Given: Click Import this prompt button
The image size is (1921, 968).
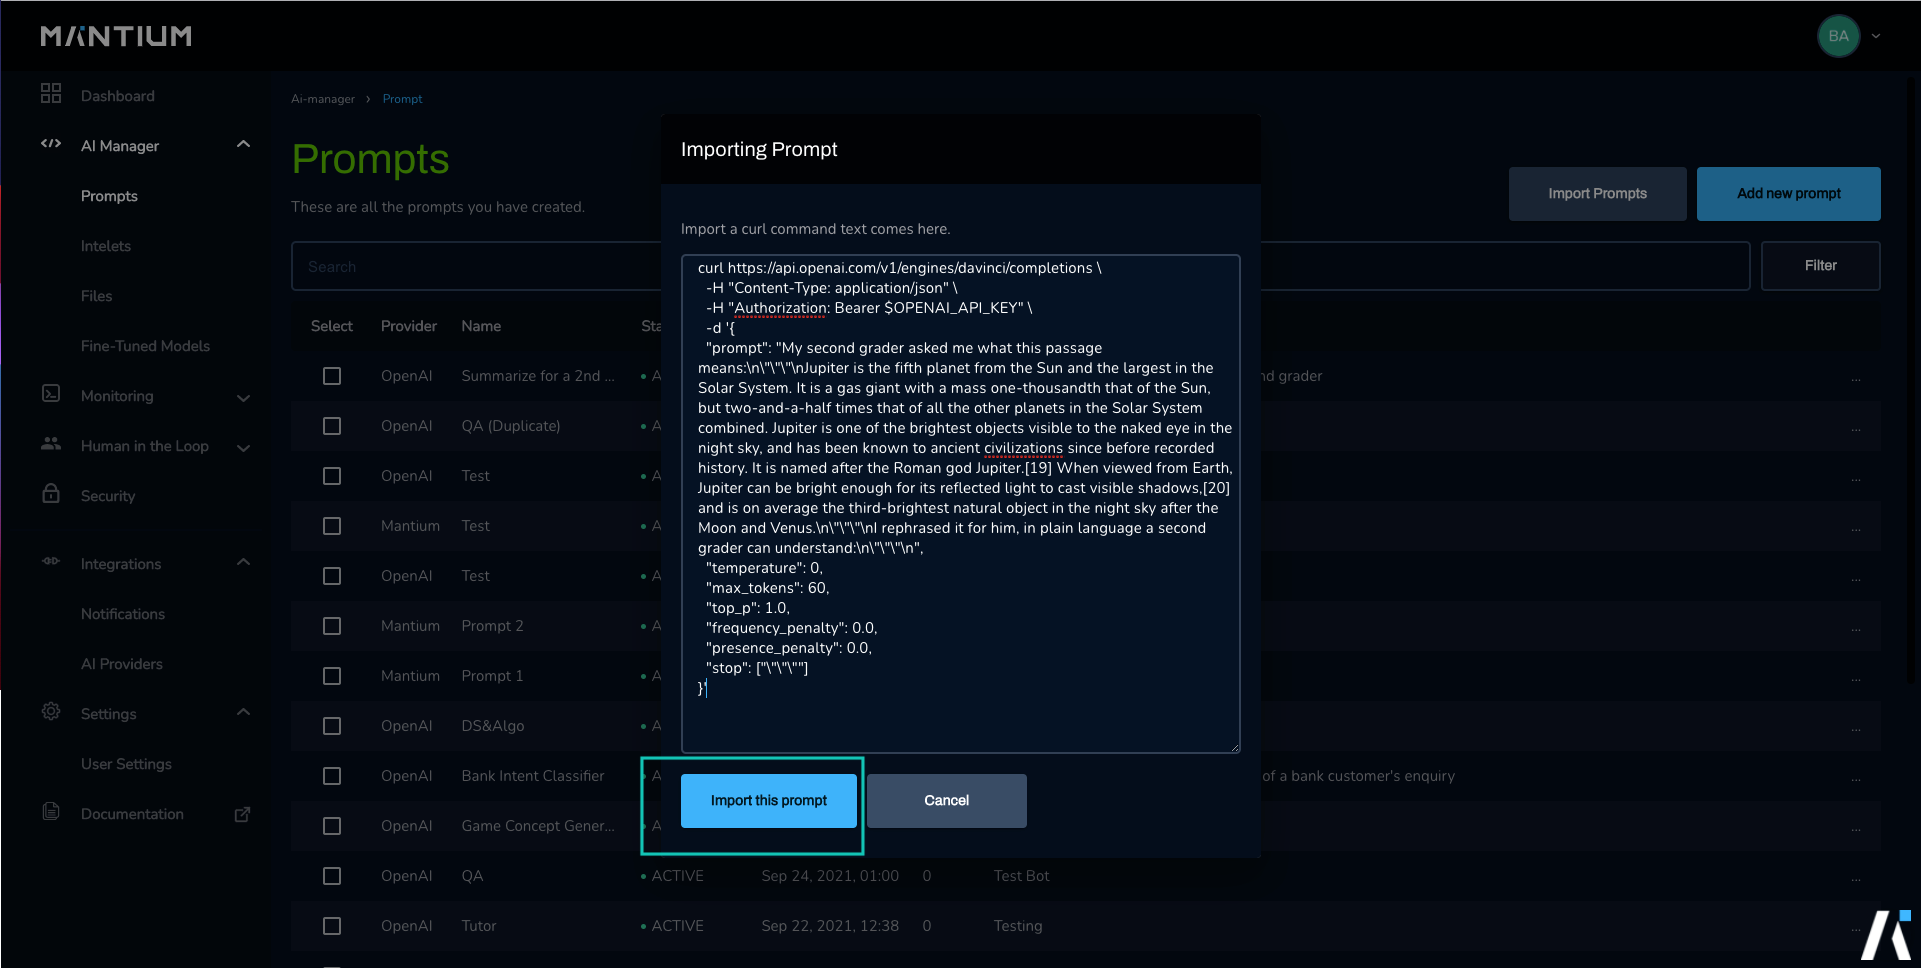Looking at the screenshot, I should pos(769,801).
